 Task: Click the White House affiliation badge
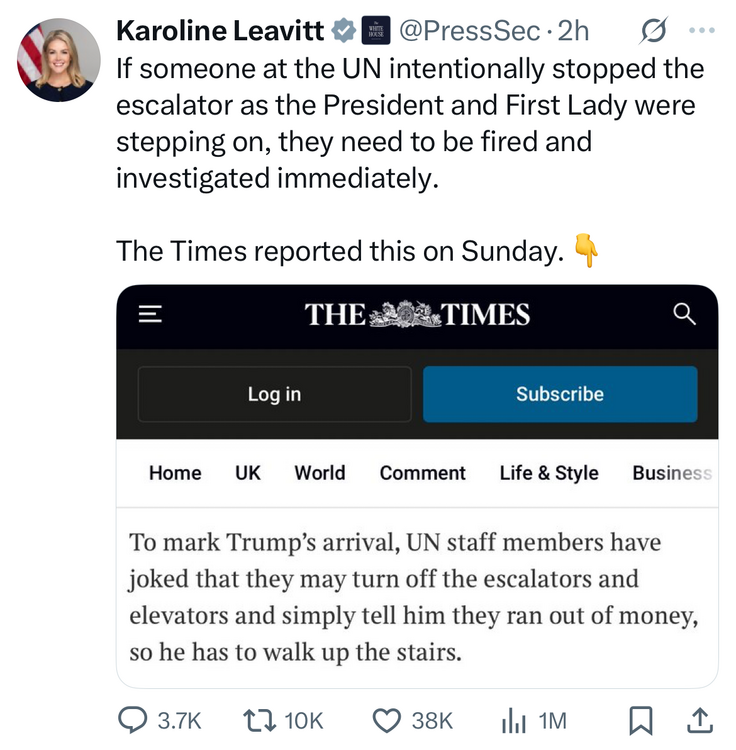click(x=375, y=31)
